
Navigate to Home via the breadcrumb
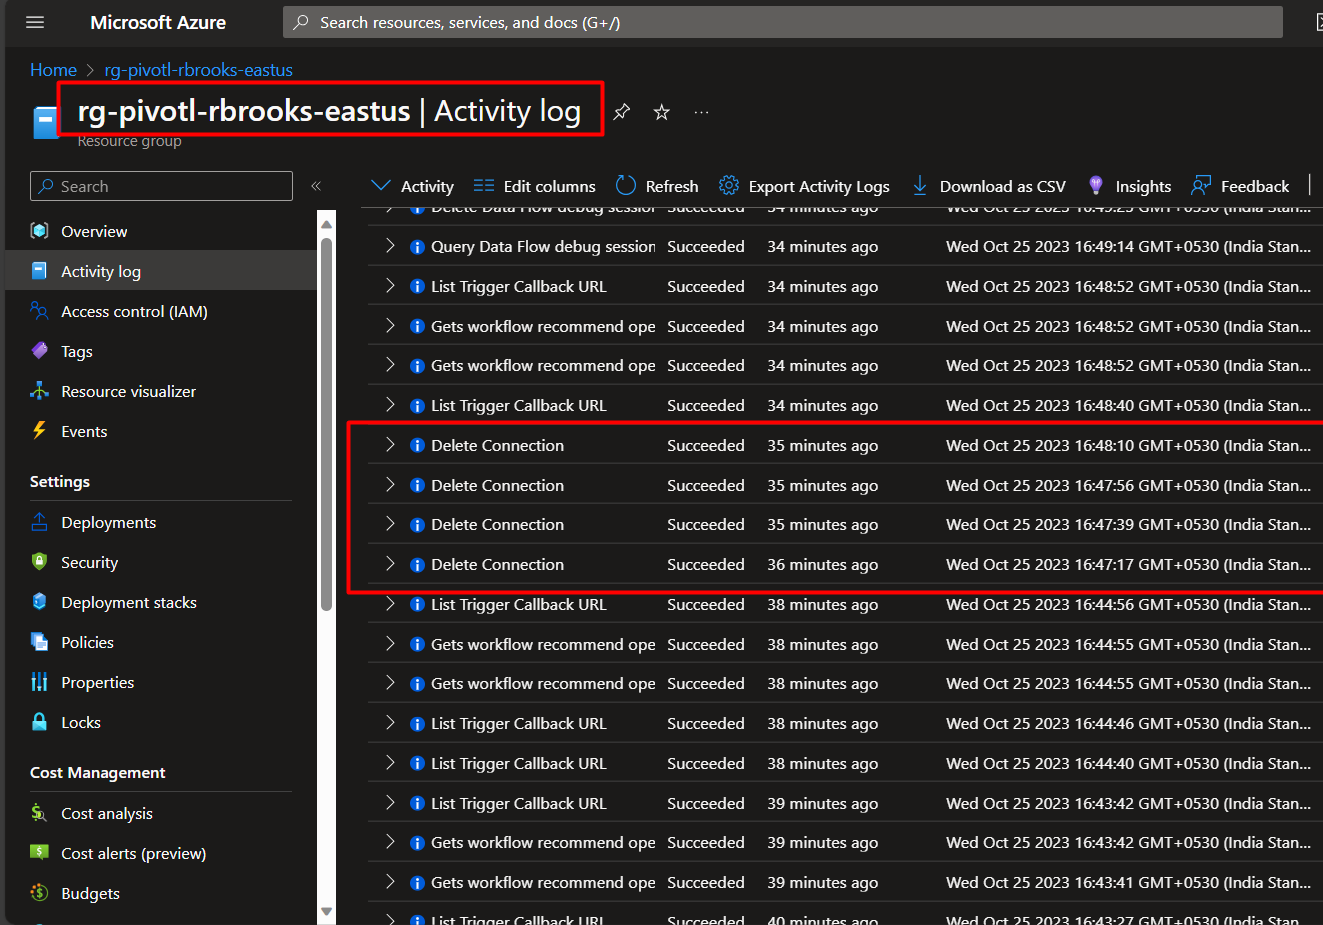coord(53,69)
